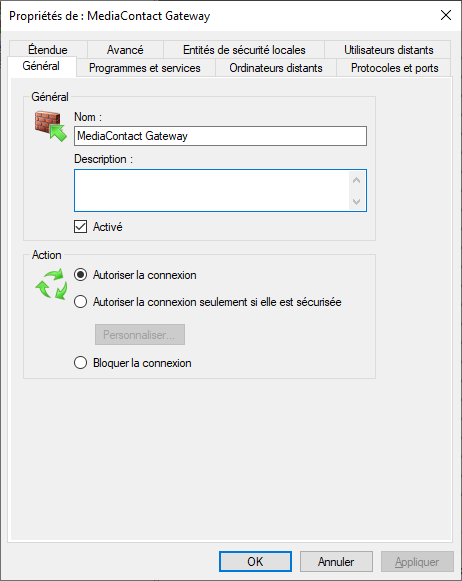
Task: Close the properties dialog window
Action: coord(446,15)
